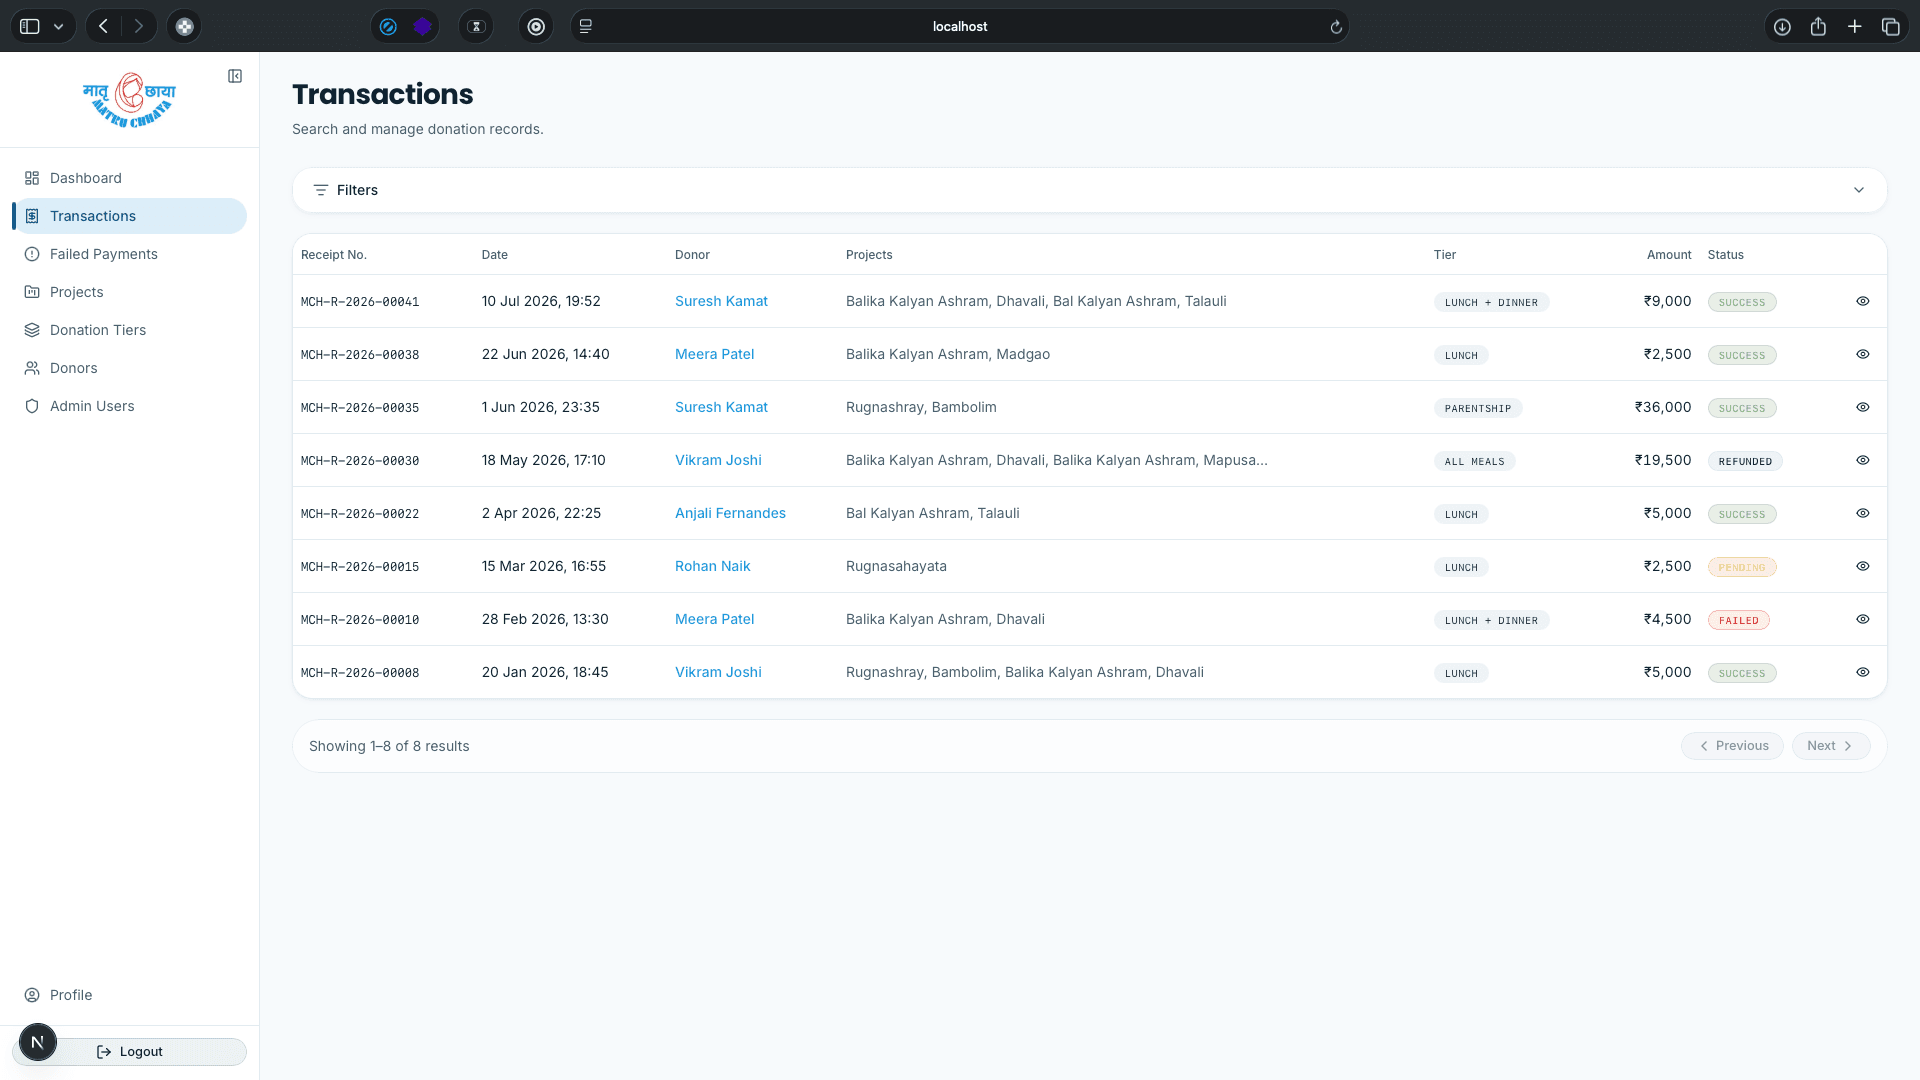Viewport: 1920px width, 1080px height.
Task: Open the browser share menu
Action: click(x=1818, y=27)
